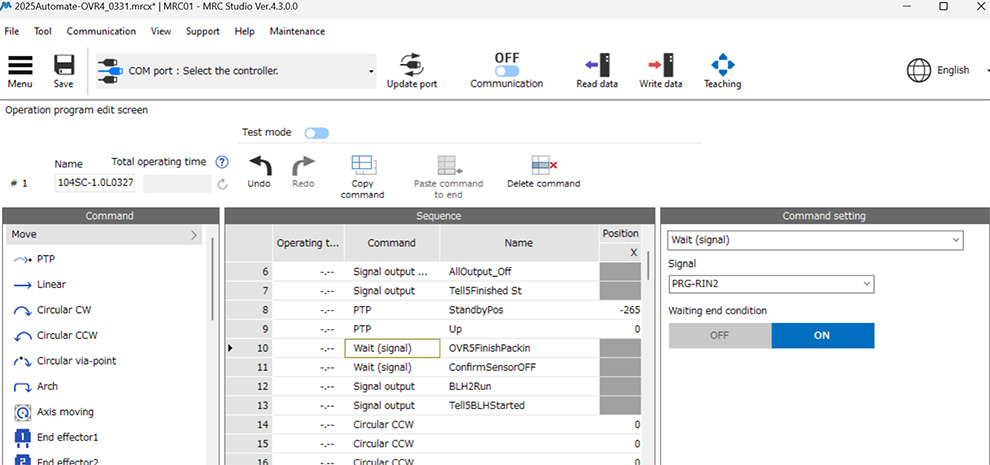Click the Save floppy disk icon

click(64, 66)
